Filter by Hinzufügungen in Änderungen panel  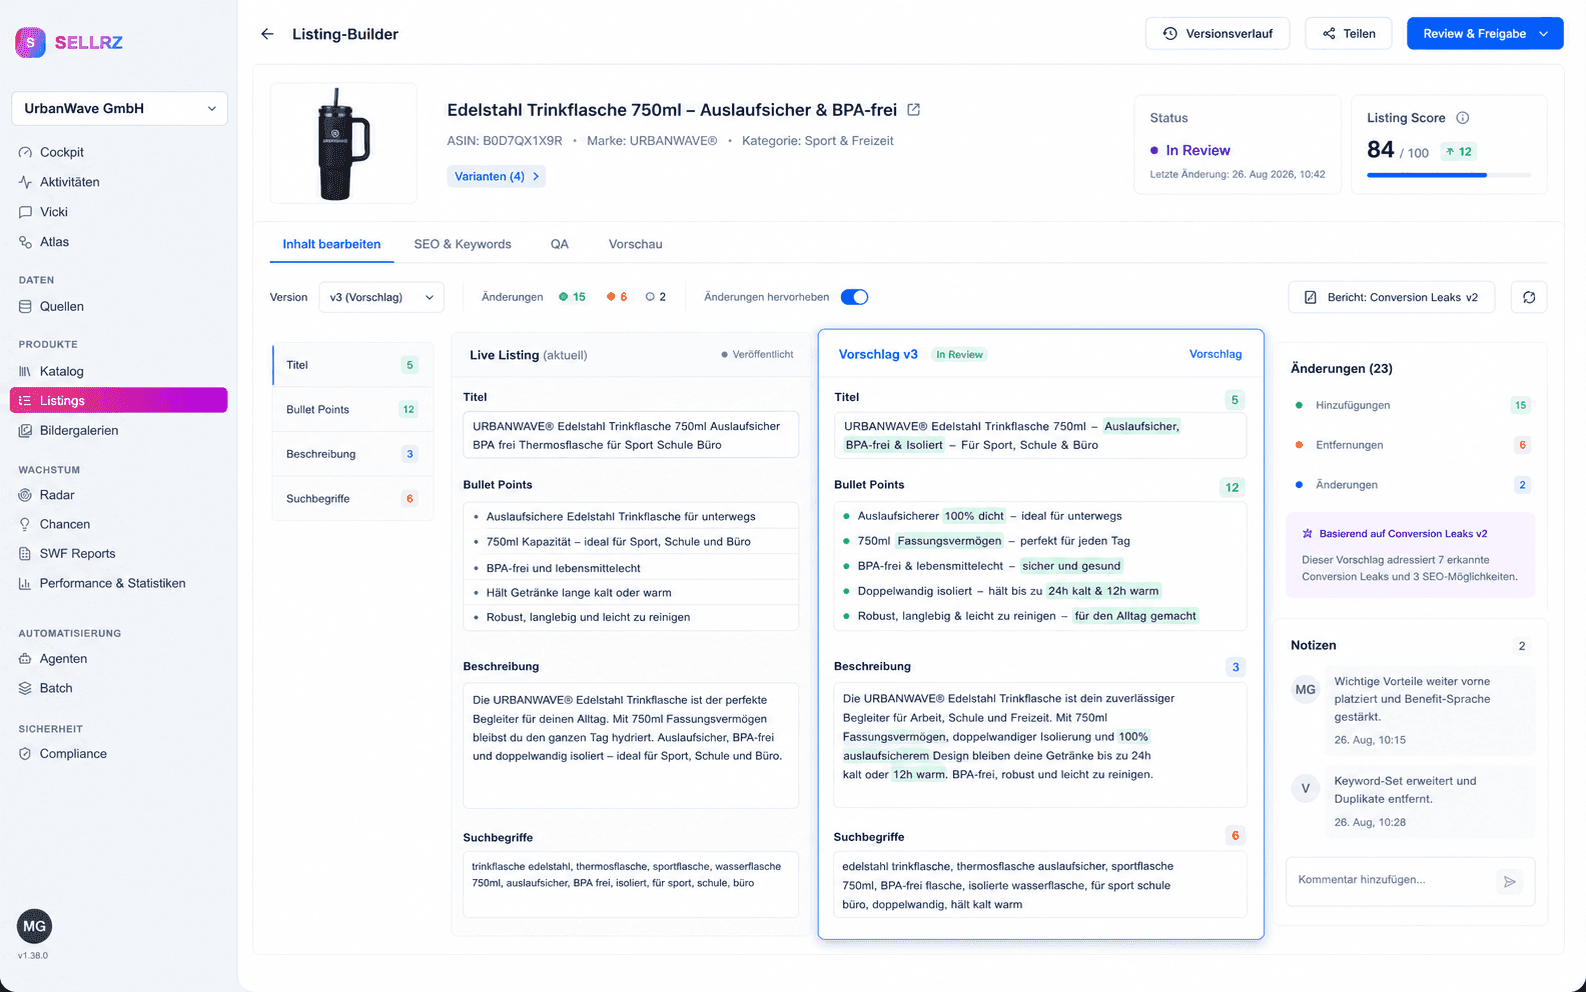pos(1412,405)
